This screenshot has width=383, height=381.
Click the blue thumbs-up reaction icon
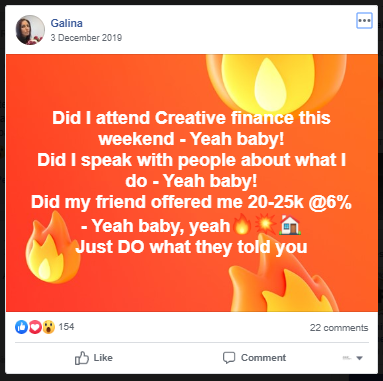22,327
